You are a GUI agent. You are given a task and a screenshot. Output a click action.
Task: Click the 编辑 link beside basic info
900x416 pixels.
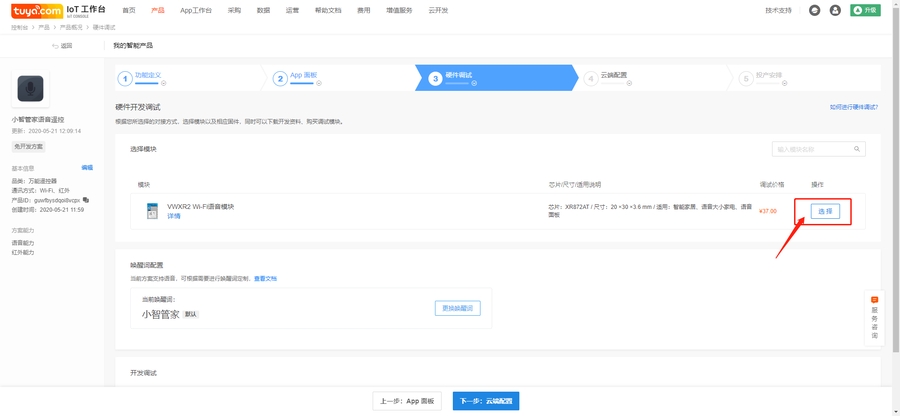coord(87,168)
